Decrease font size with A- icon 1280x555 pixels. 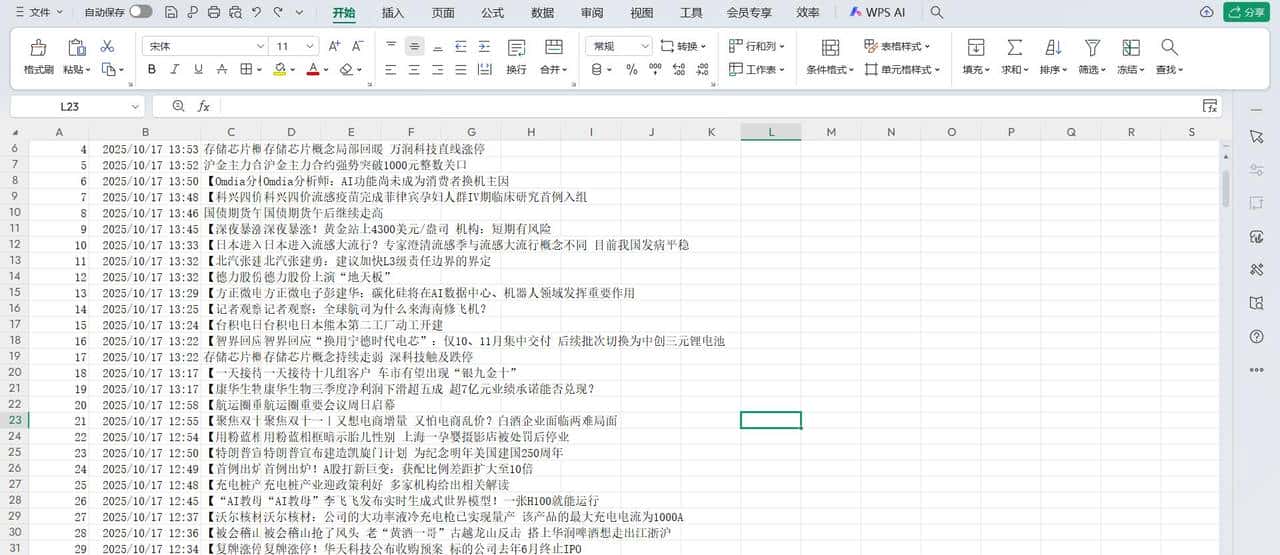359,46
